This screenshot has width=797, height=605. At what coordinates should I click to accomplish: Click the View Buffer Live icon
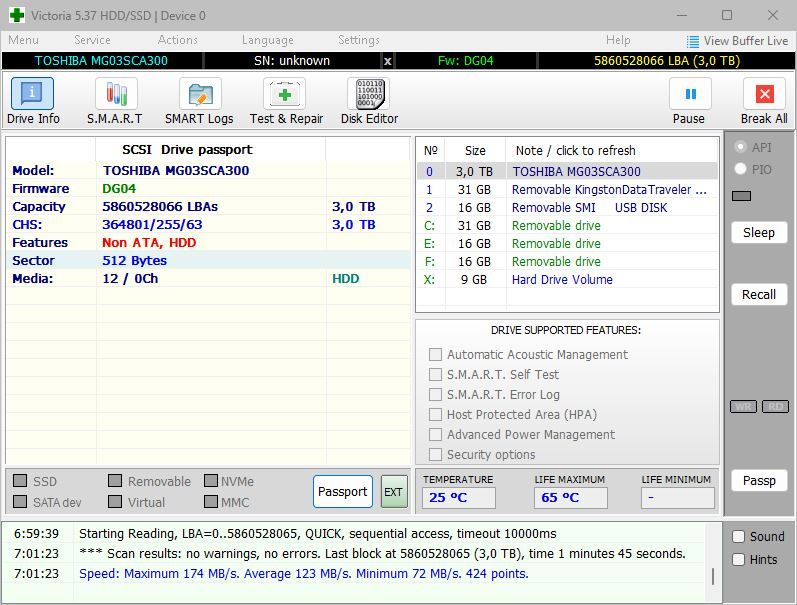click(692, 41)
